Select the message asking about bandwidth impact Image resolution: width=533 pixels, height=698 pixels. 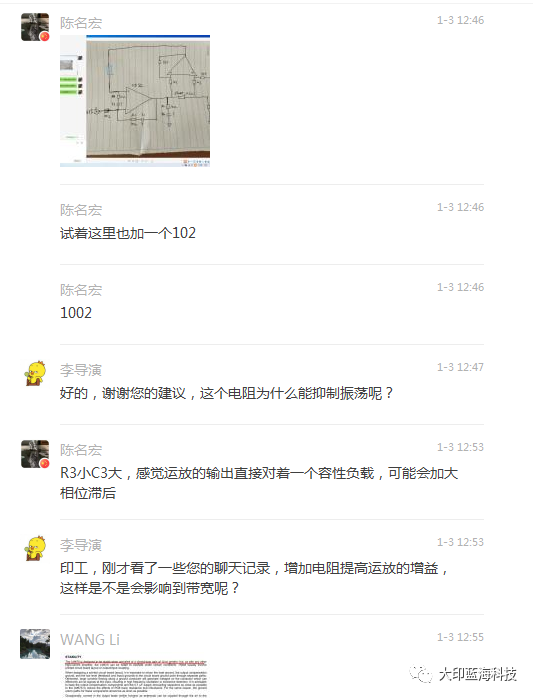(255, 578)
